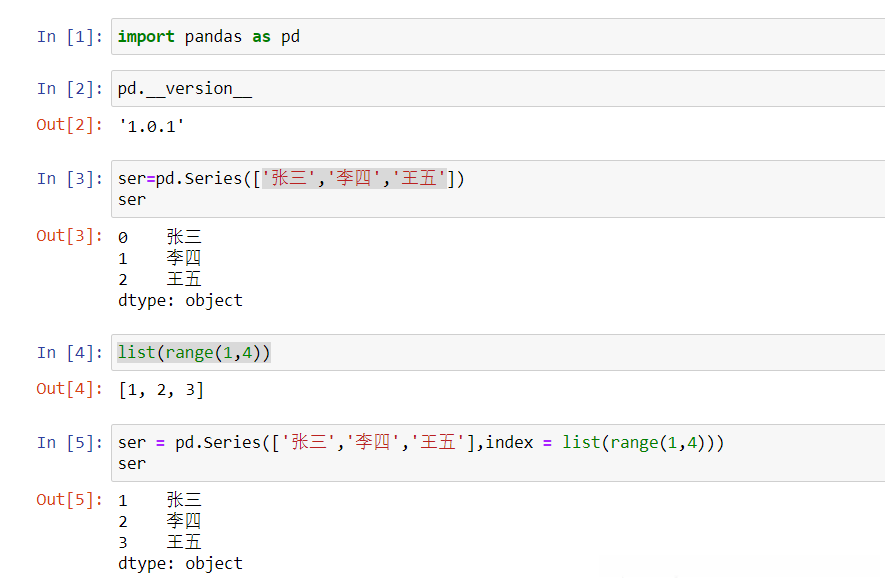
Task: Click the In [2] prompt label
Action: [70, 89]
